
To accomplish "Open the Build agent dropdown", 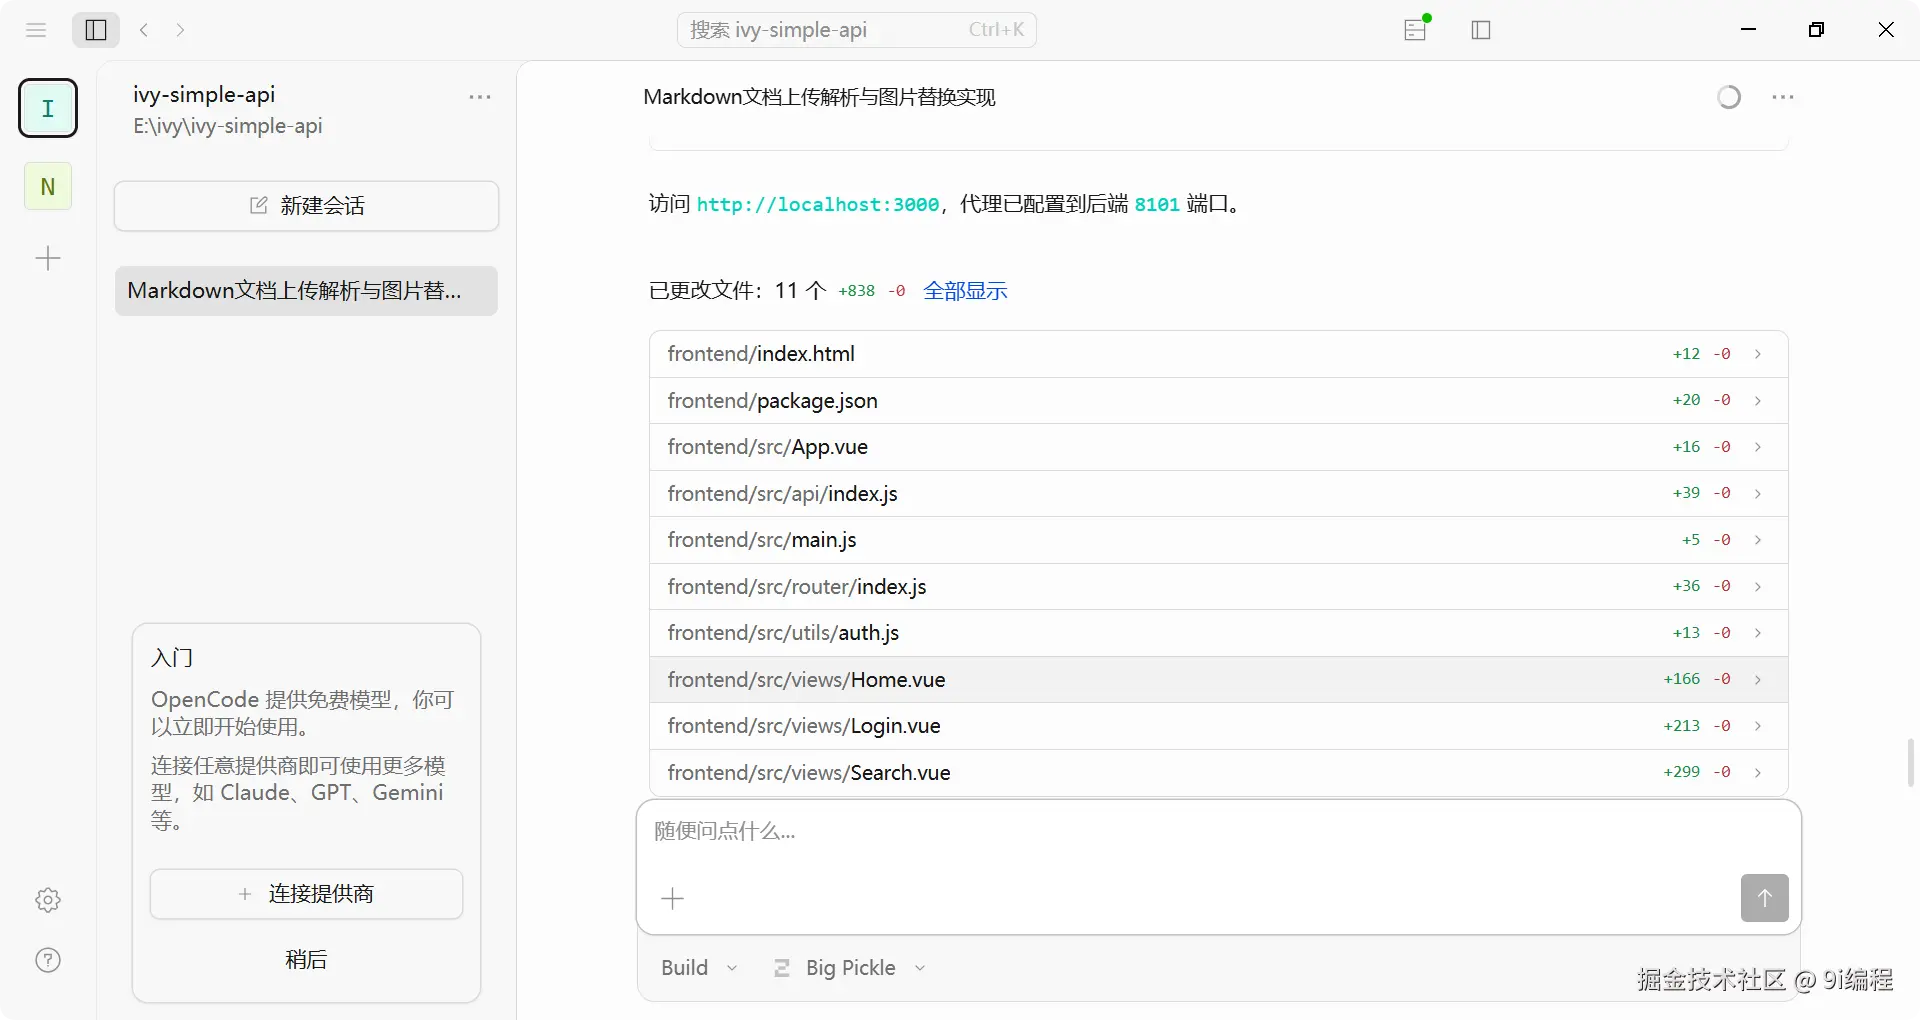I will pos(699,968).
